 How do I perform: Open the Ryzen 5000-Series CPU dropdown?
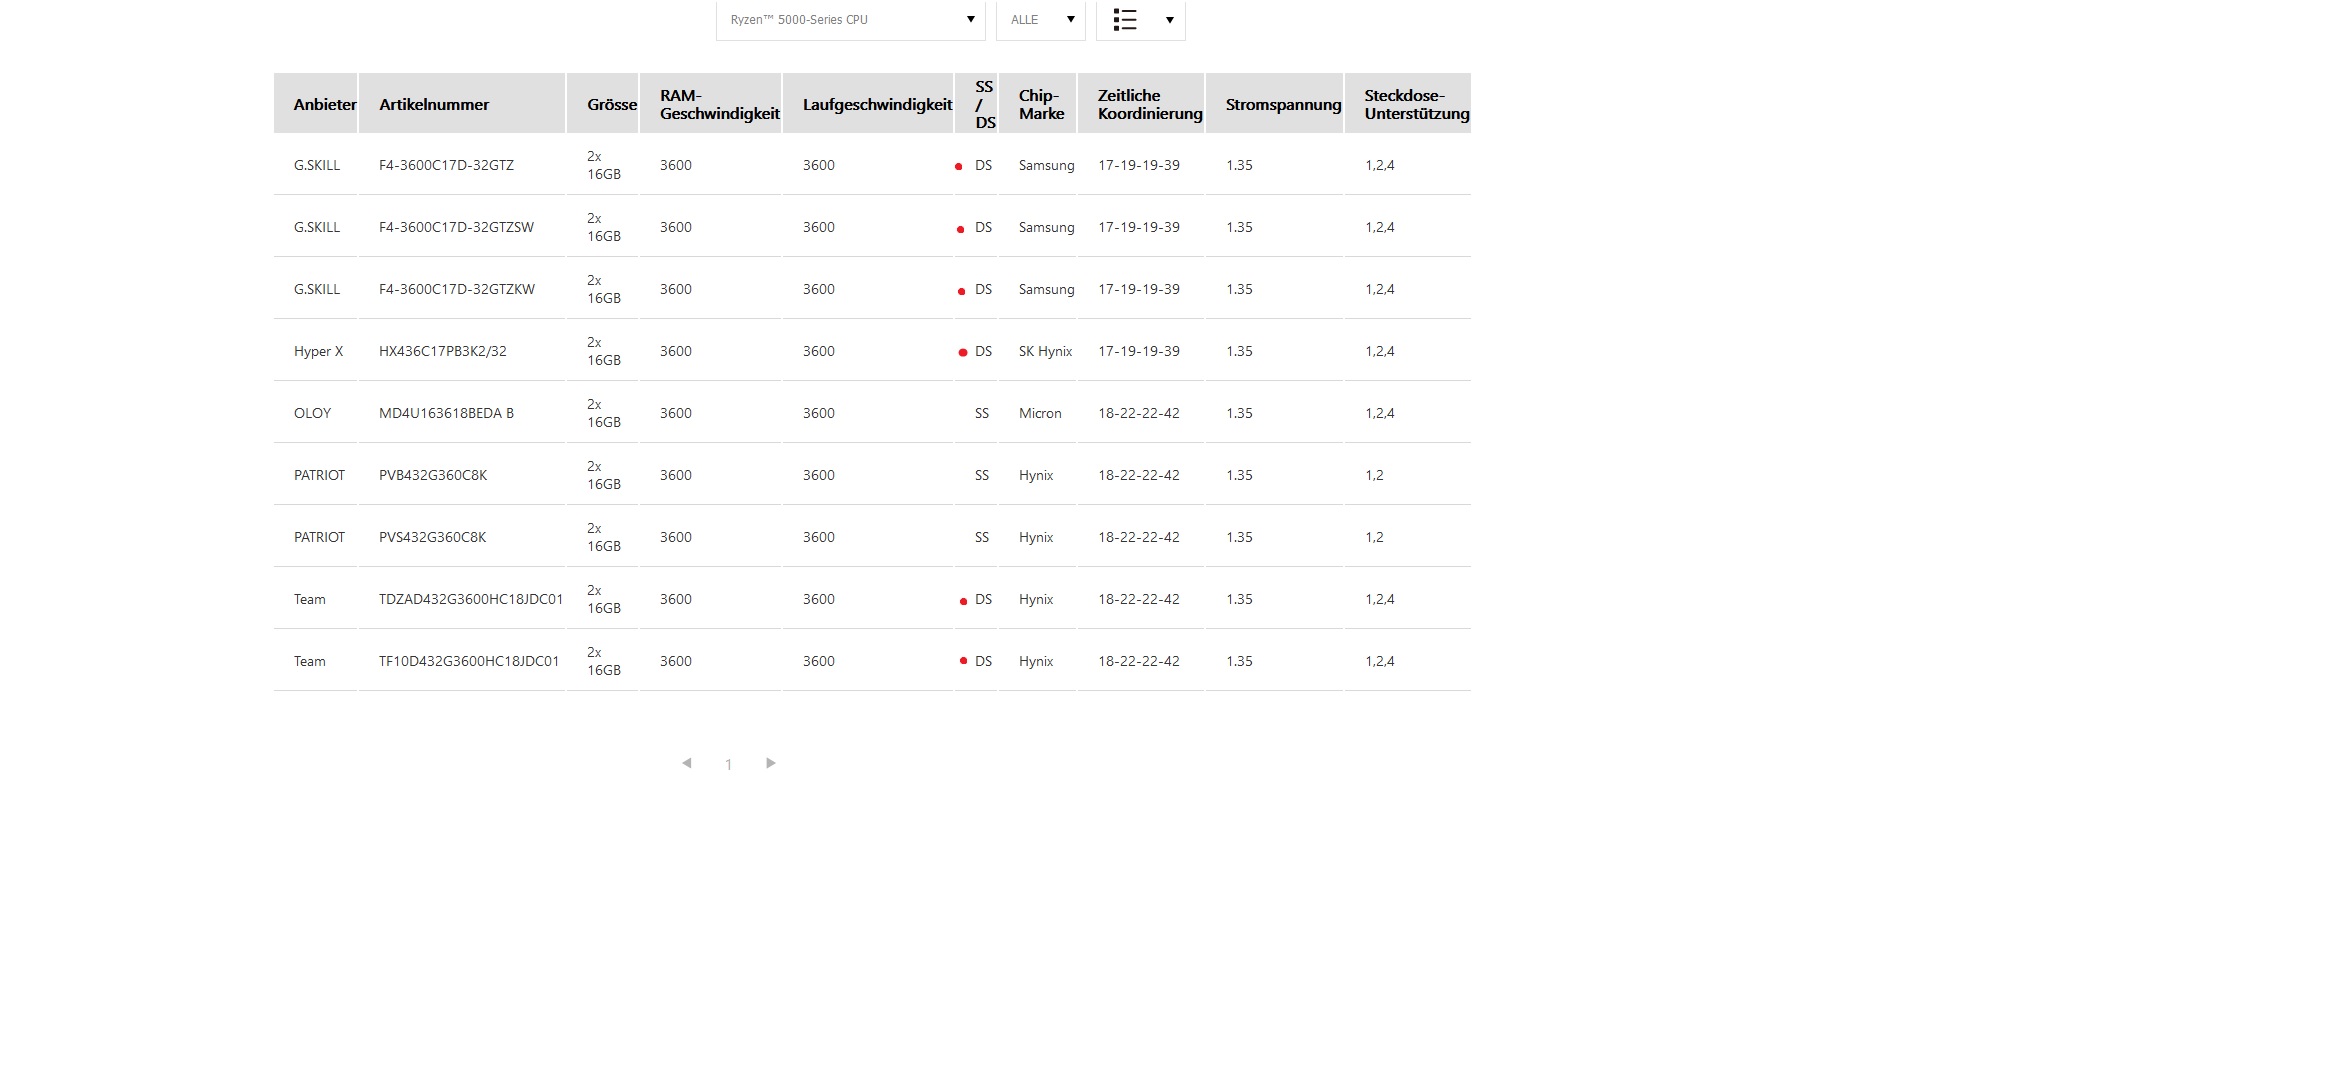point(850,20)
